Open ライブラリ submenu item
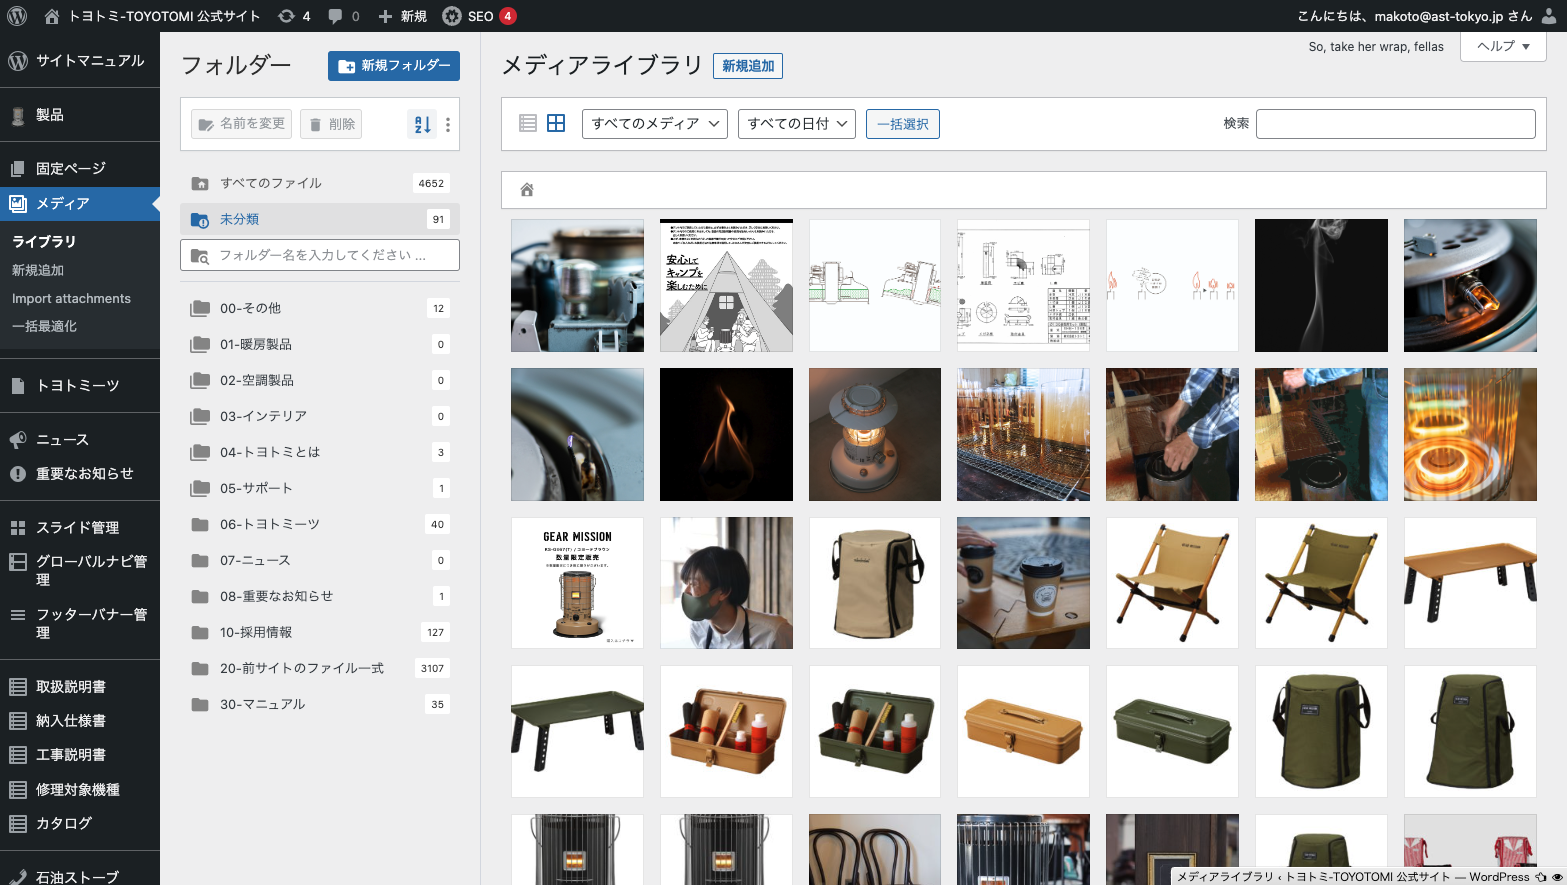Image resolution: width=1567 pixels, height=885 pixels. [44, 242]
